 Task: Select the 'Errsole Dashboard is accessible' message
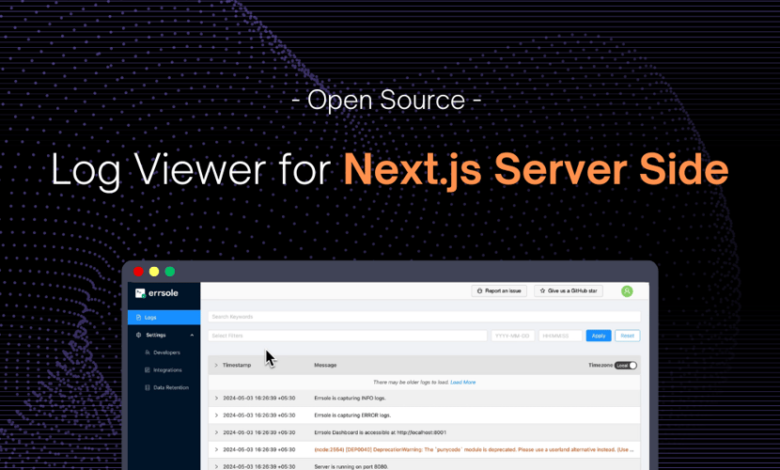pos(380,433)
